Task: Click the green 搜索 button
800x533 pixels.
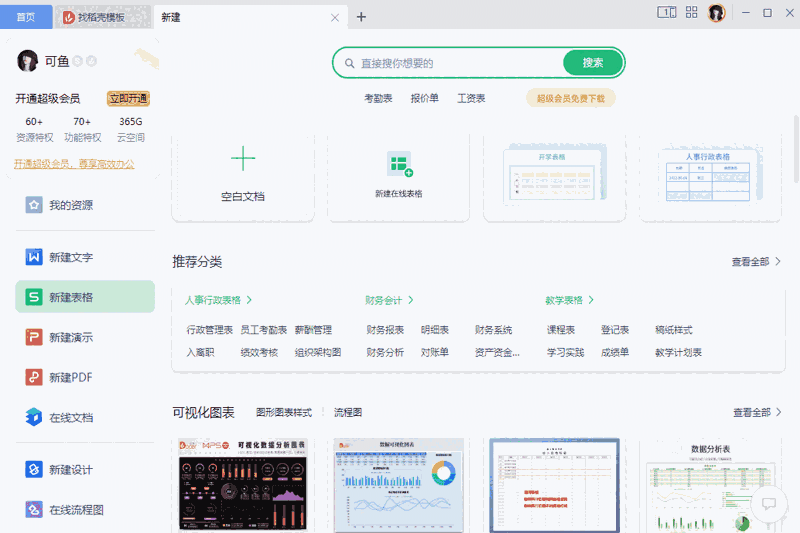Action: point(593,63)
